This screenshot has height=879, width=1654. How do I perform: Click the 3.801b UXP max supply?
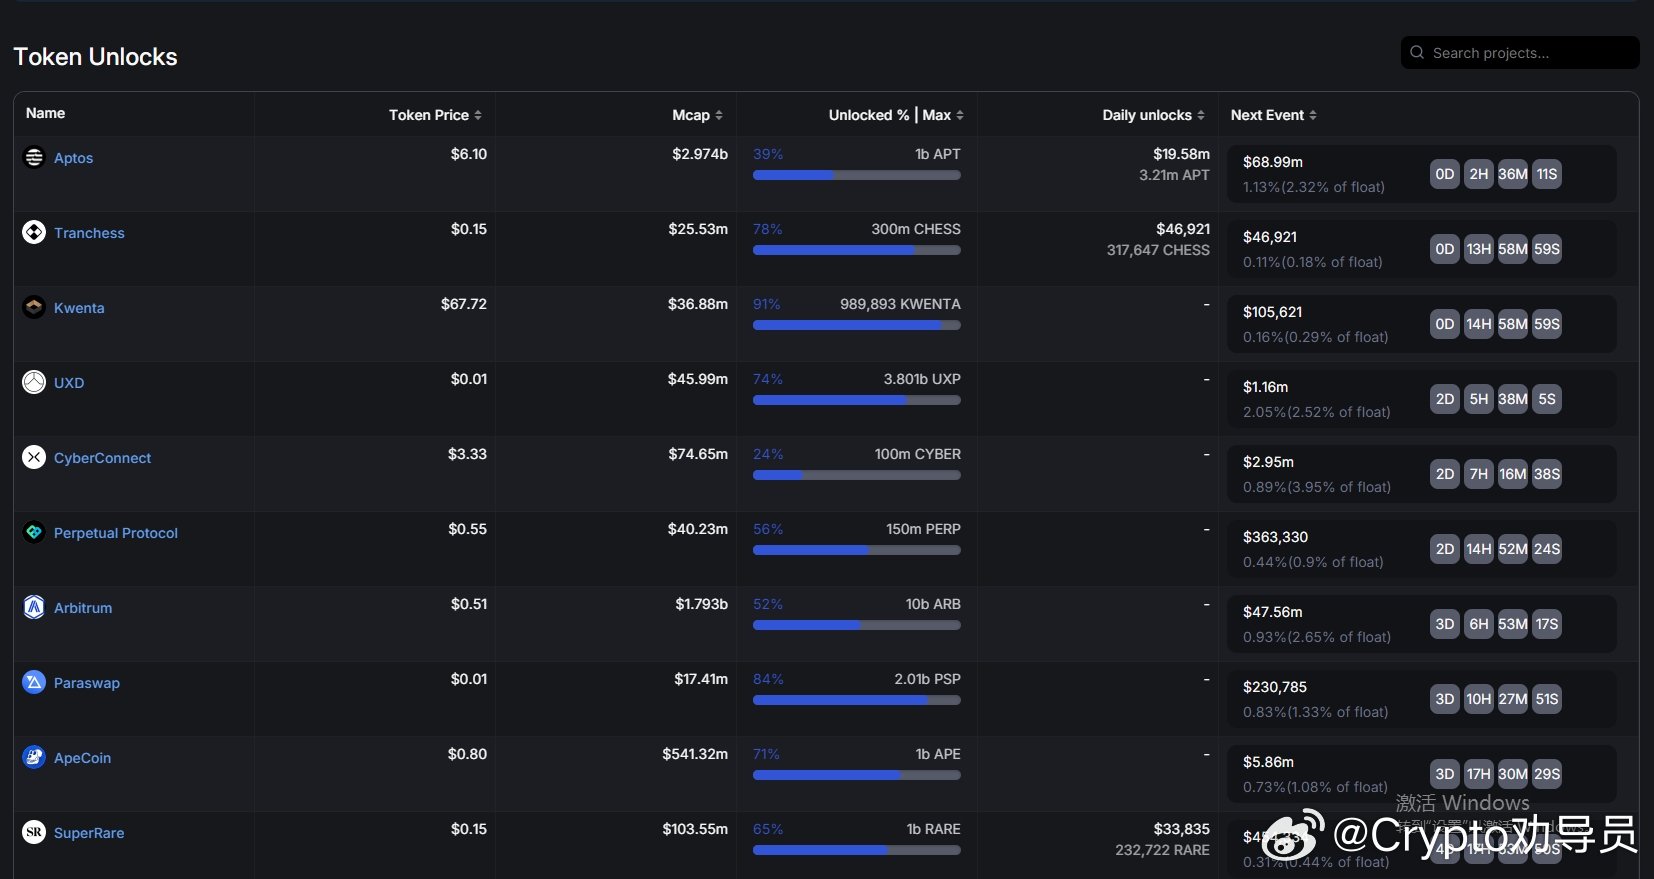click(922, 379)
